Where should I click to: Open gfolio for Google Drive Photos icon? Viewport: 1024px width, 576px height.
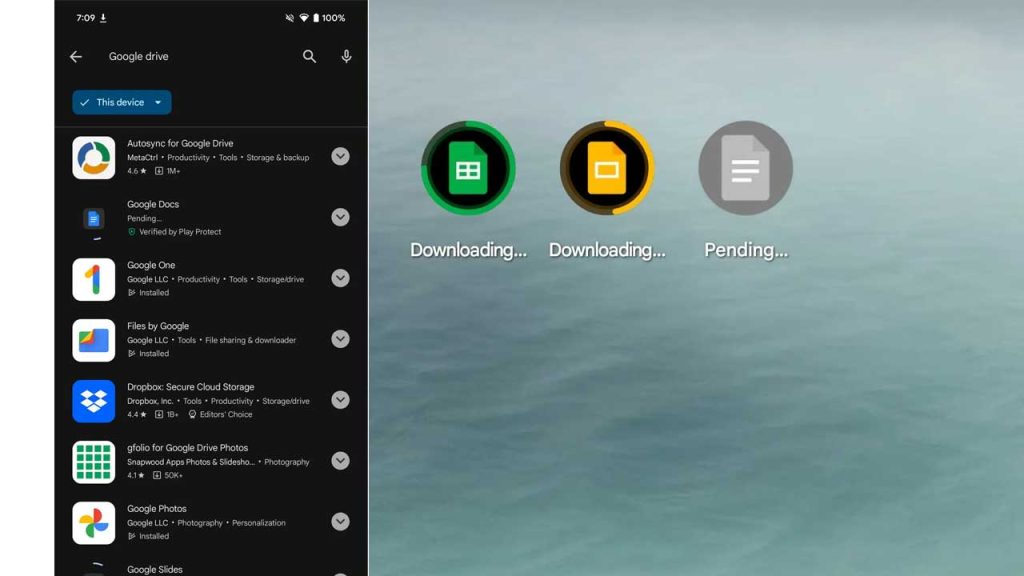93,462
